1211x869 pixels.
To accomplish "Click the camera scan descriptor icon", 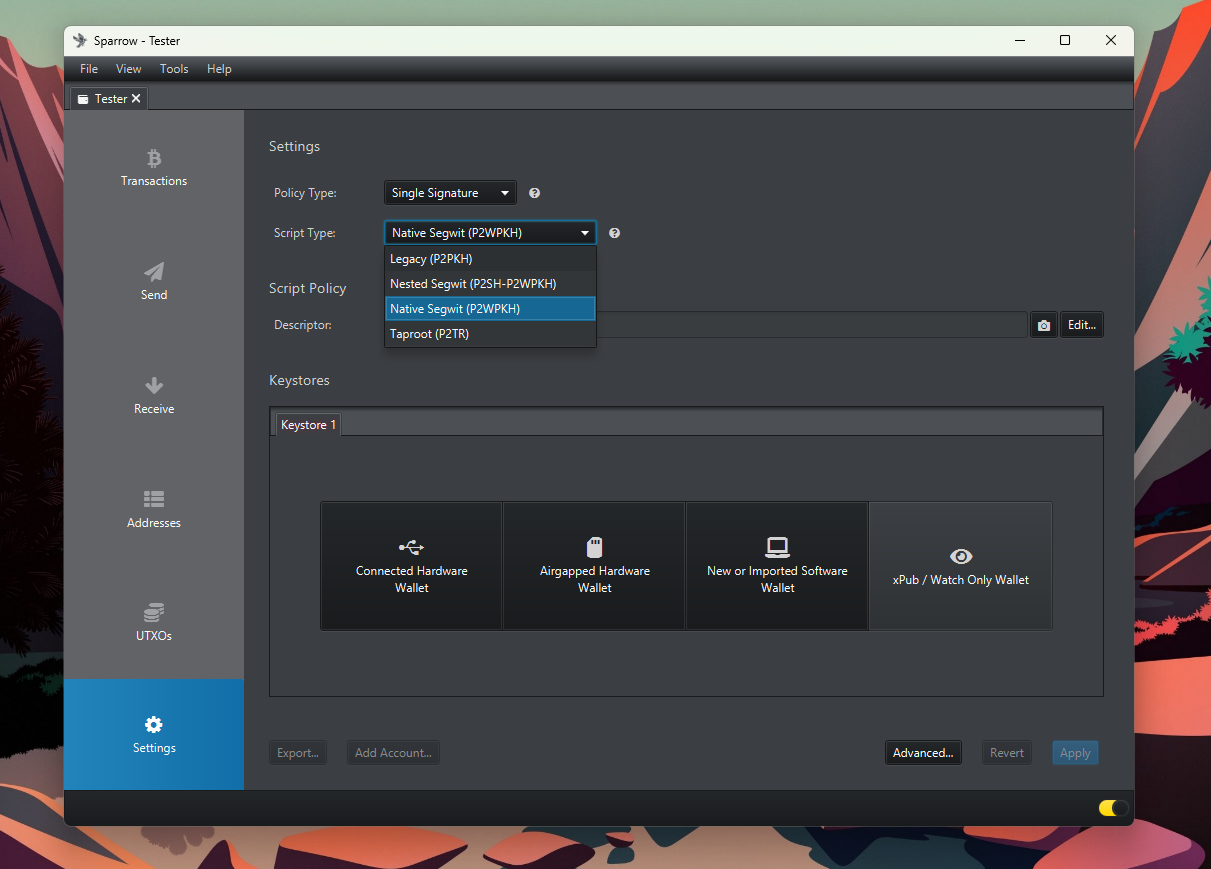I will point(1044,325).
